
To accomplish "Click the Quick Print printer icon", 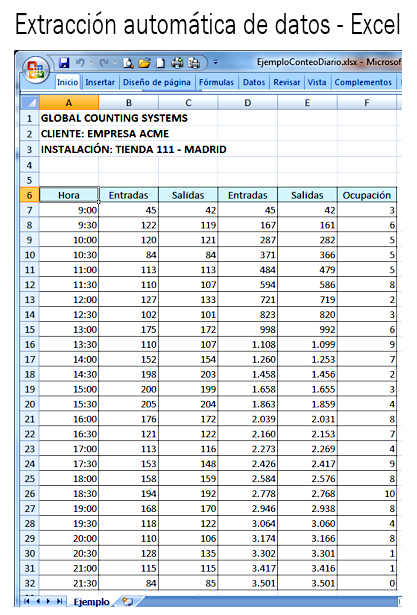I will 177,63.
